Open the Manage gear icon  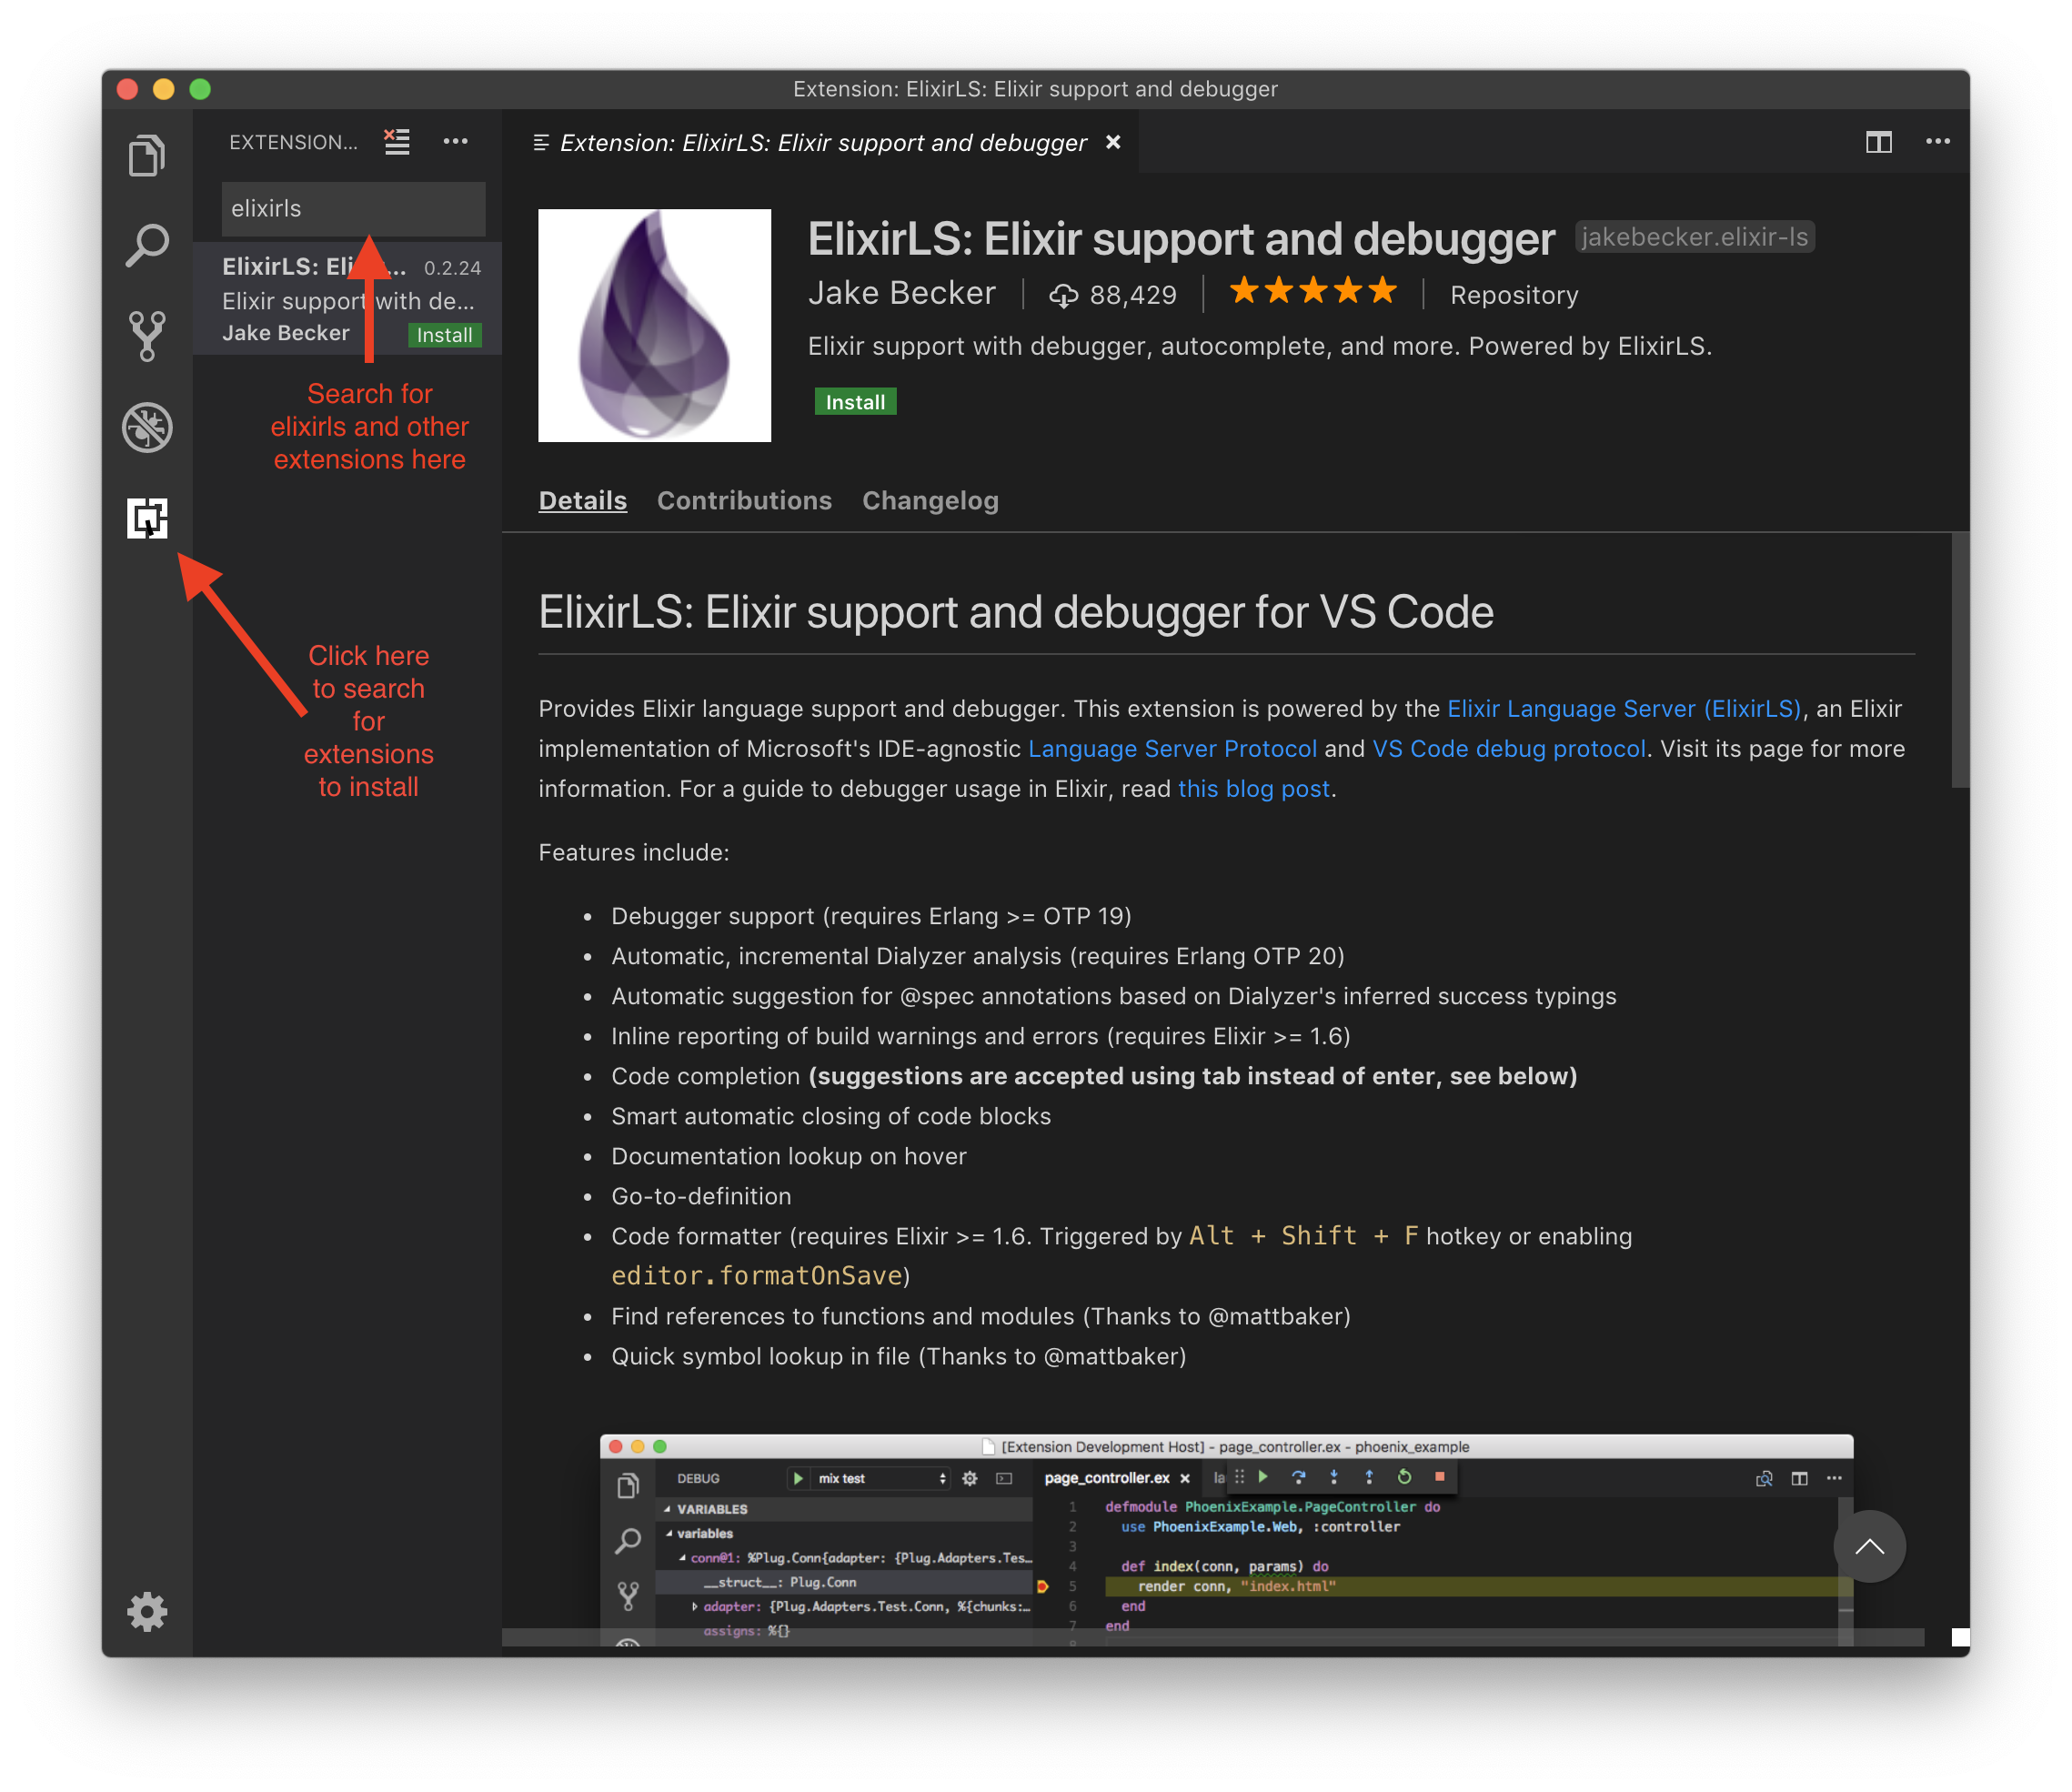[x=147, y=1611]
